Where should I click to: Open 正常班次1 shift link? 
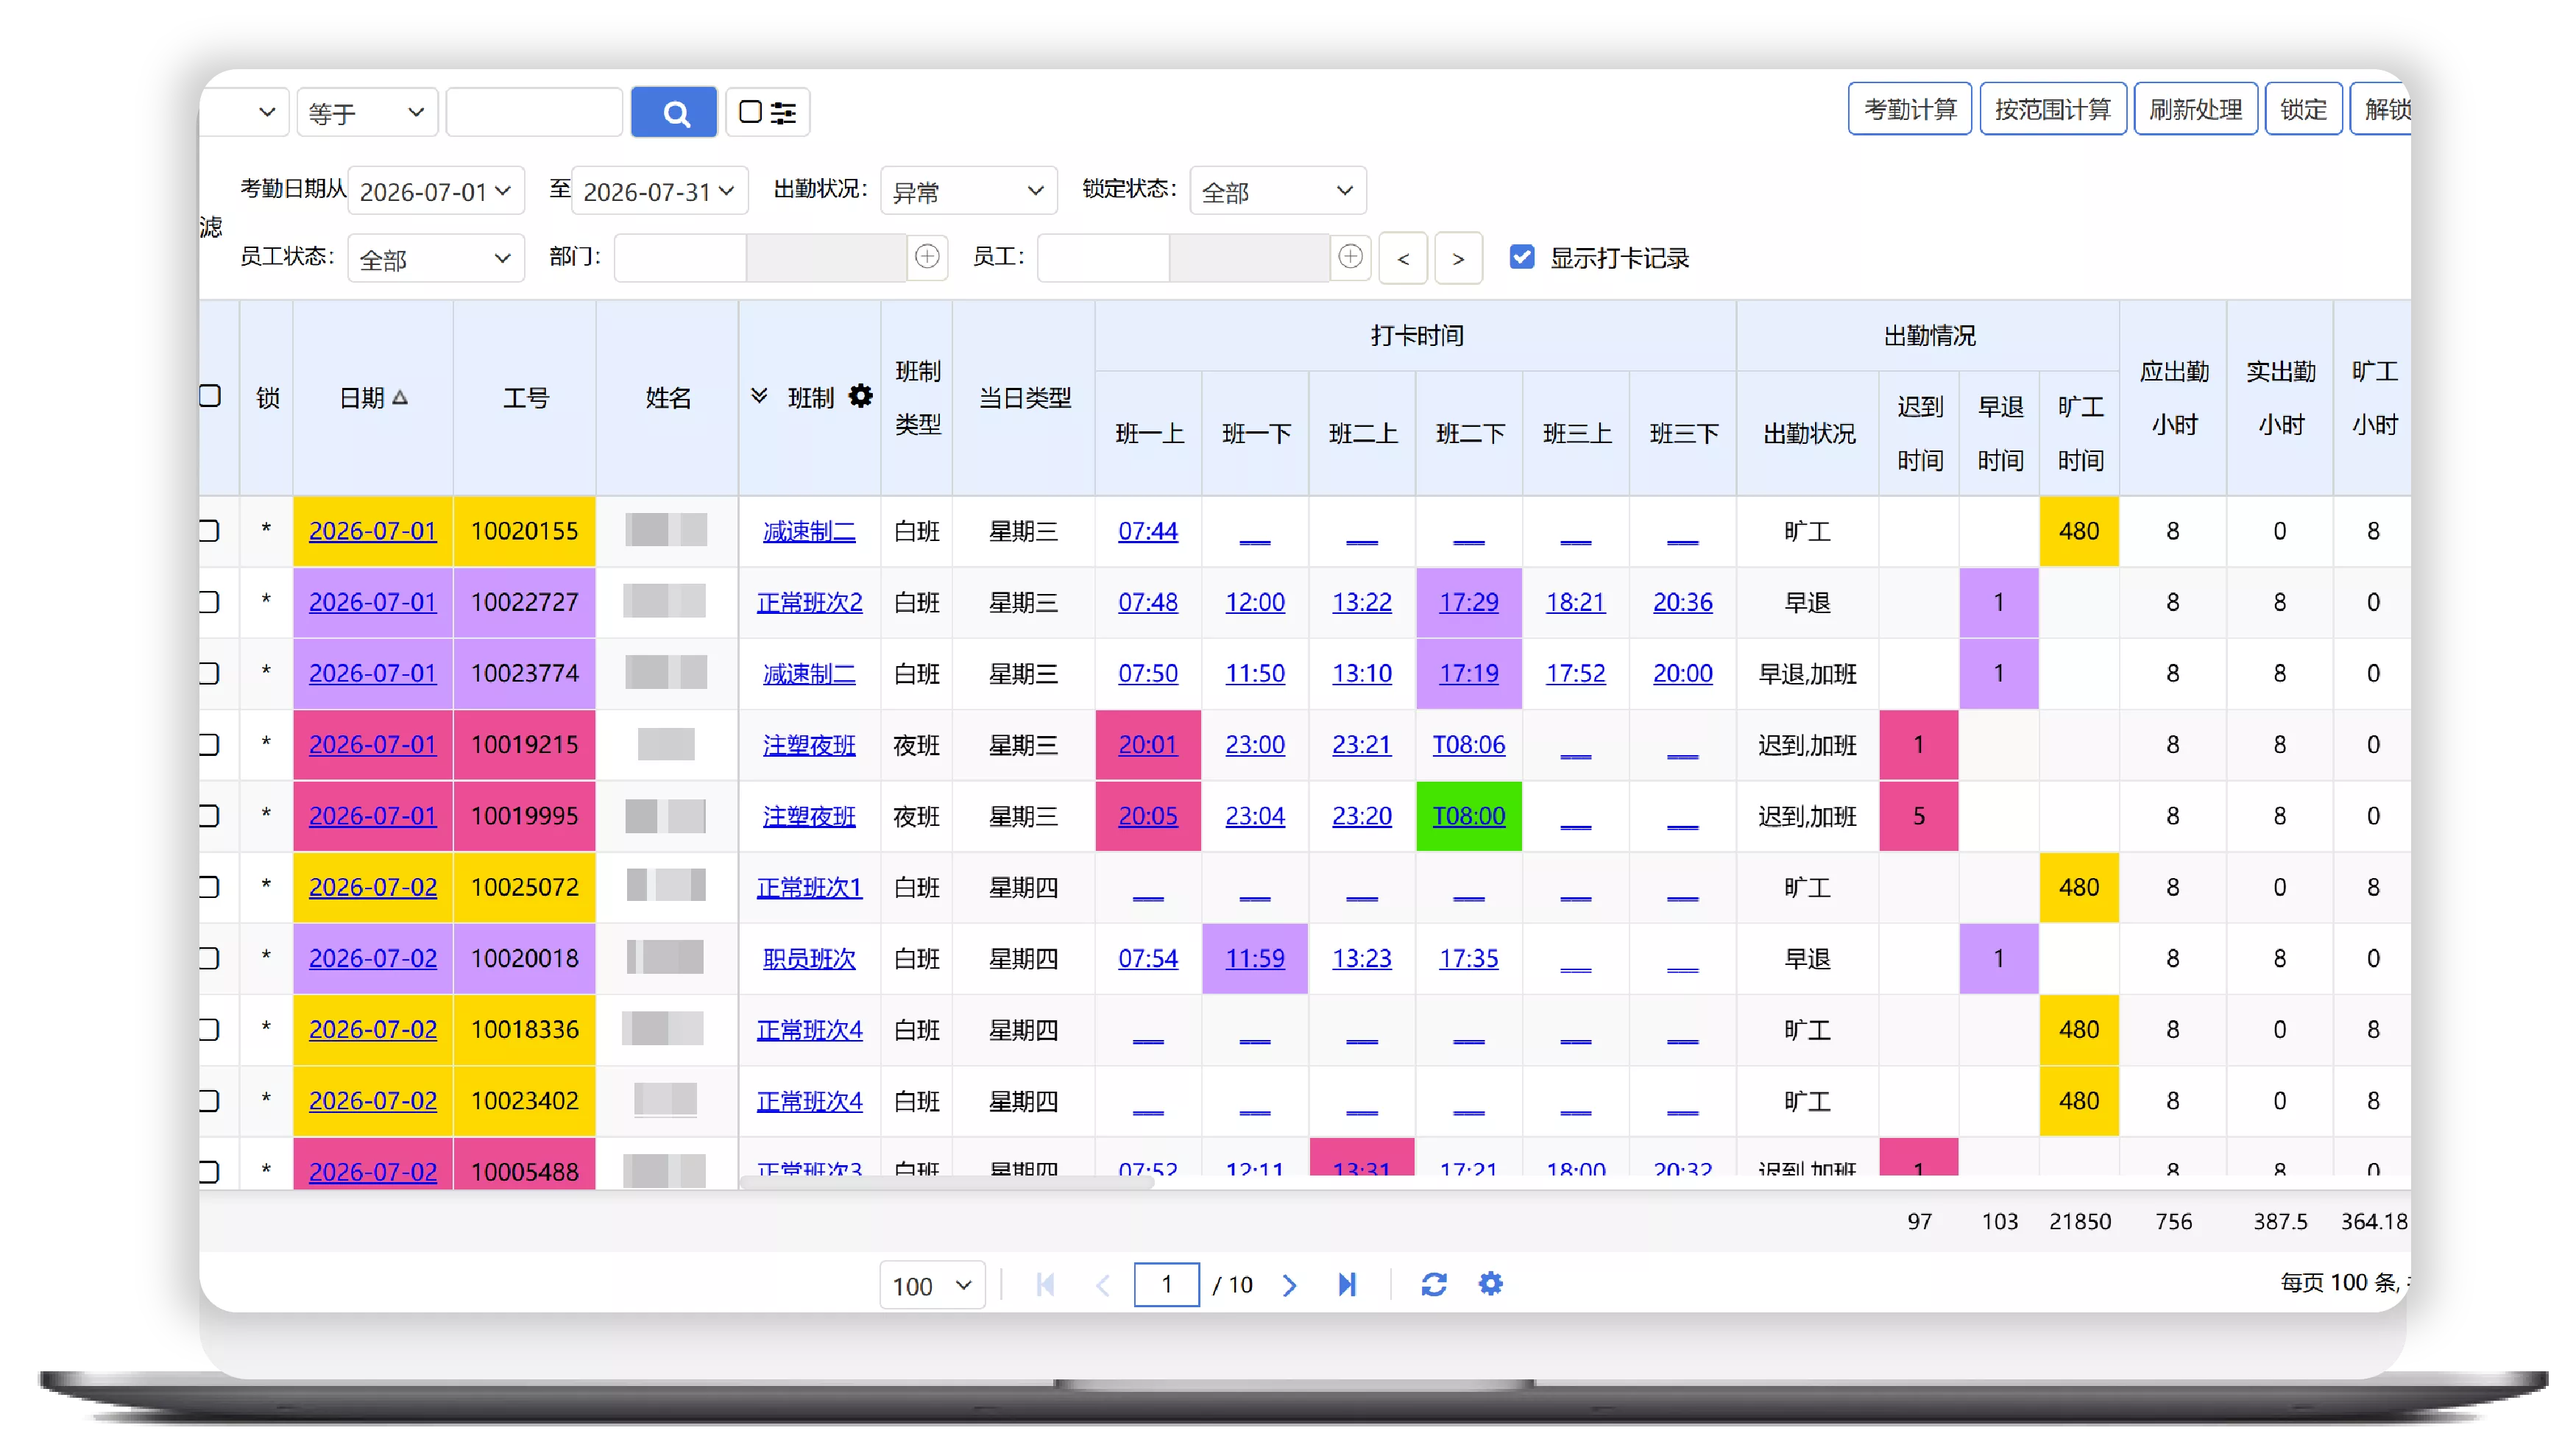point(810,887)
